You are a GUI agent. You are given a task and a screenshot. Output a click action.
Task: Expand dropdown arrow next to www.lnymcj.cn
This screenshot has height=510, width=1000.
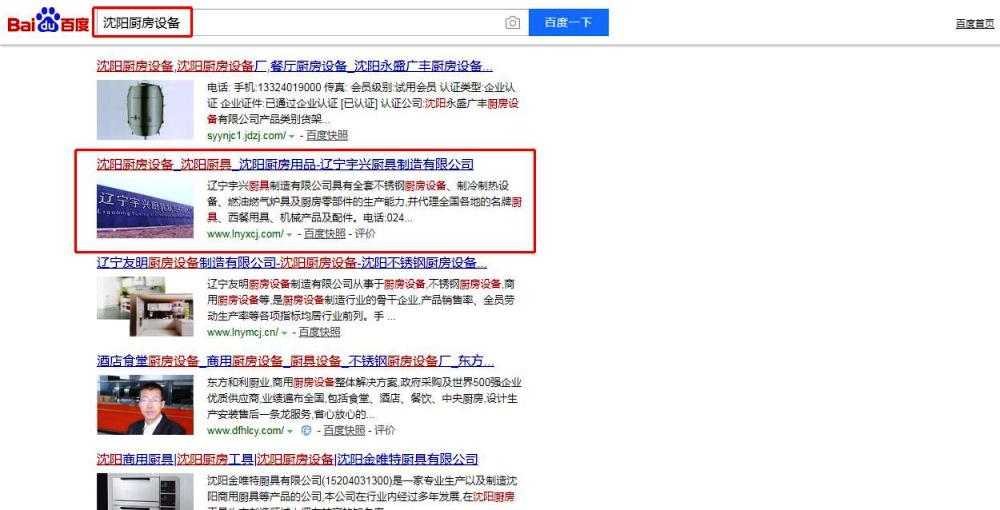pyautogui.click(x=284, y=333)
